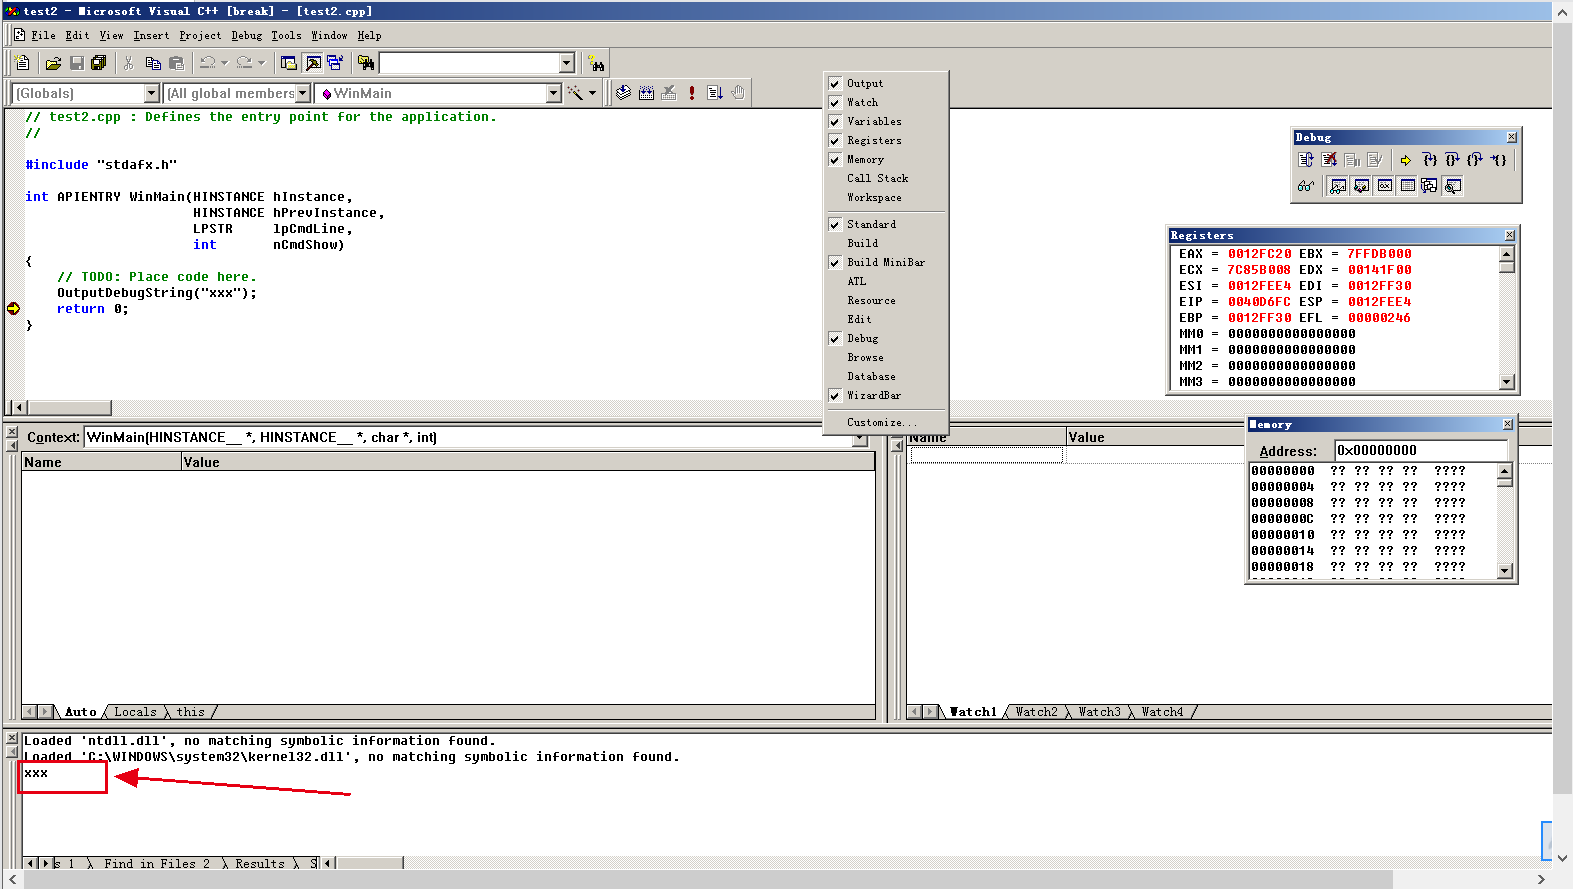Screen dimensions: 1573x889
Task: Click the Save All icon
Action: (98, 63)
